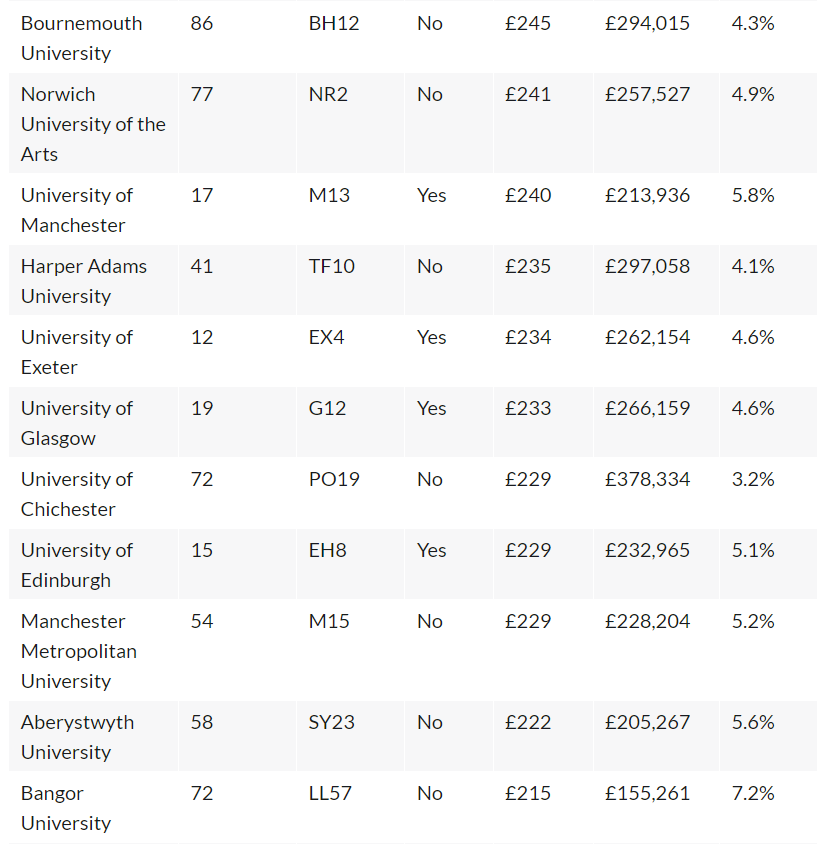Select the University of Chichester cell

pyautogui.click(x=93, y=494)
